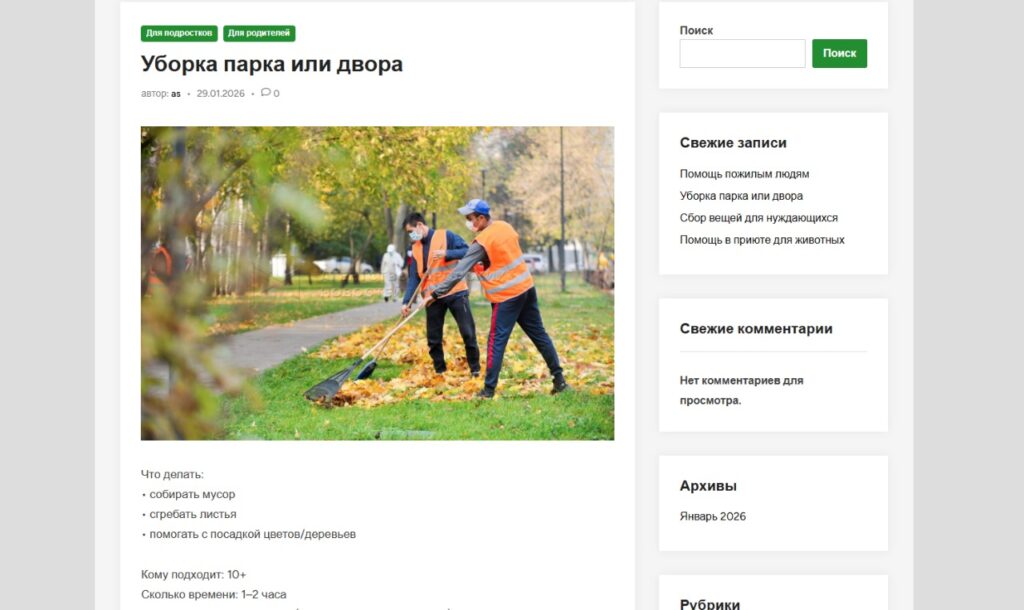This screenshot has width=1024, height=610.
Task: Open the comments bubble icon beside the date
Action: (x=266, y=93)
